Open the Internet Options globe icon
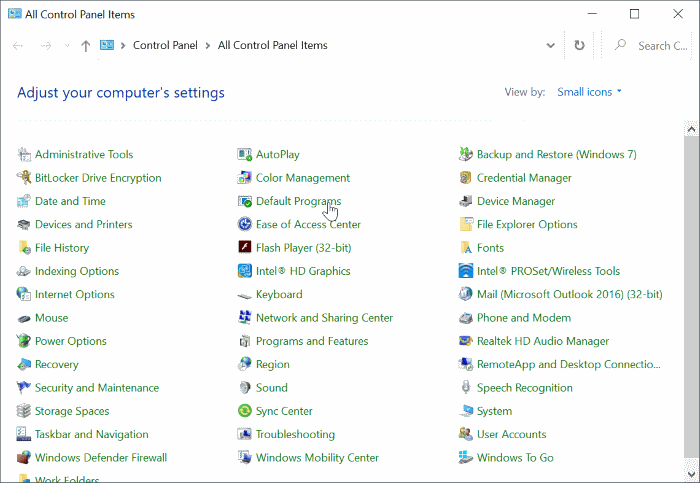 click(x=24, y=294)
